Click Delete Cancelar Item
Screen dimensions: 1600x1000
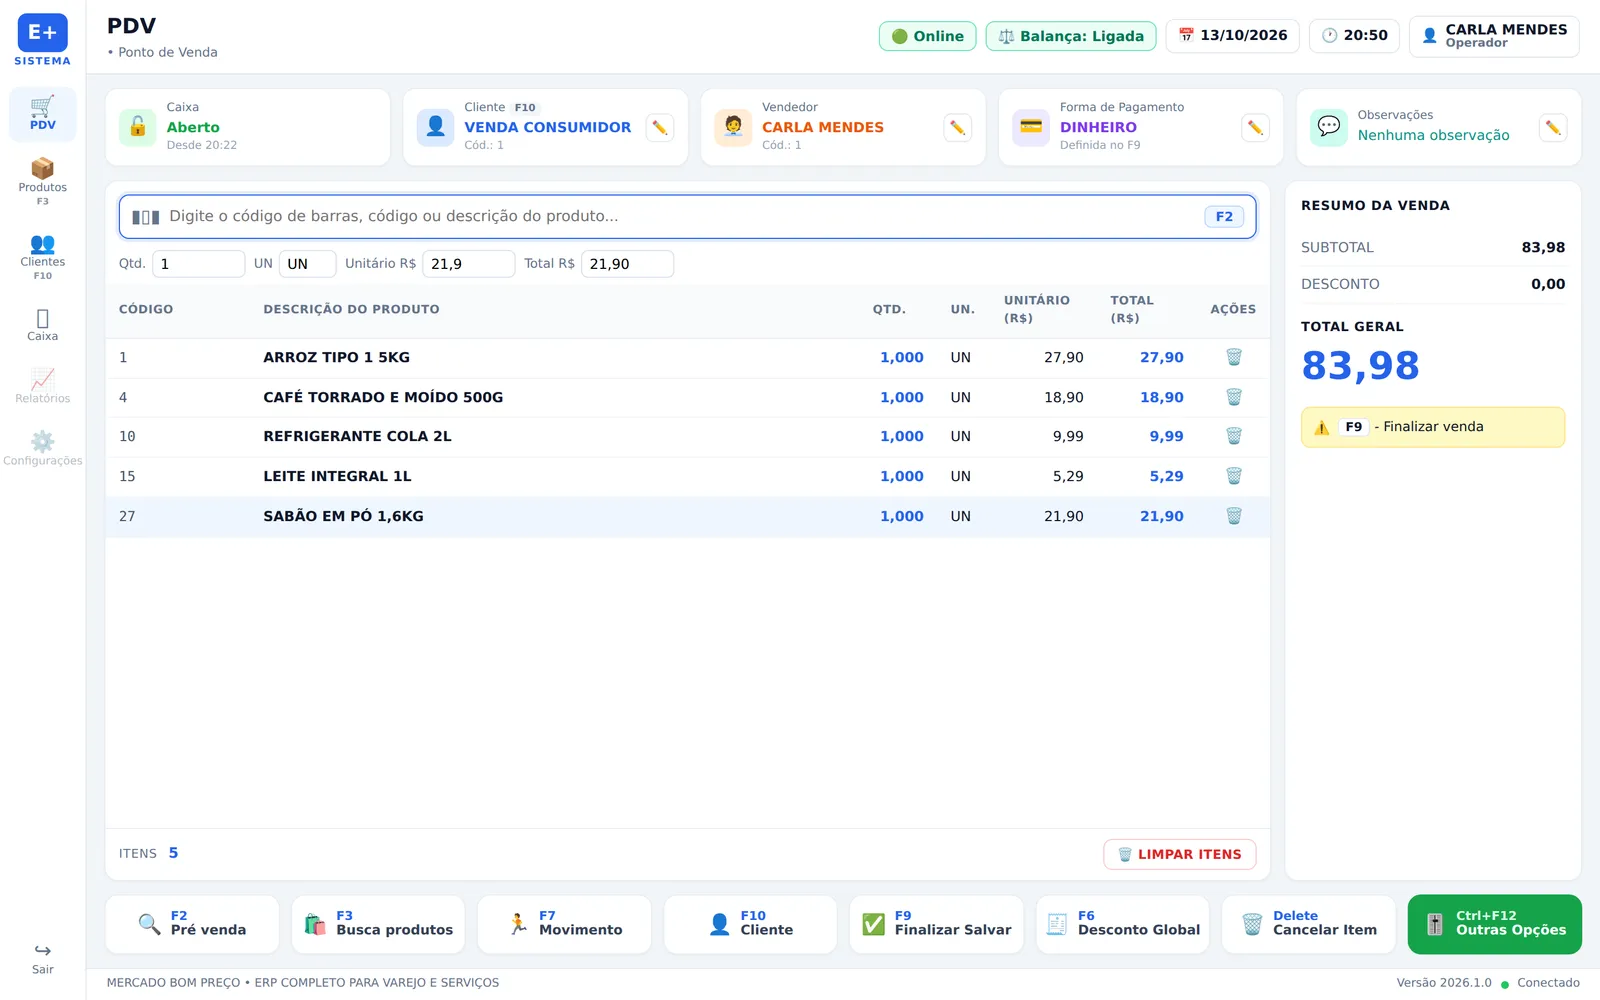pos(1309,924)
